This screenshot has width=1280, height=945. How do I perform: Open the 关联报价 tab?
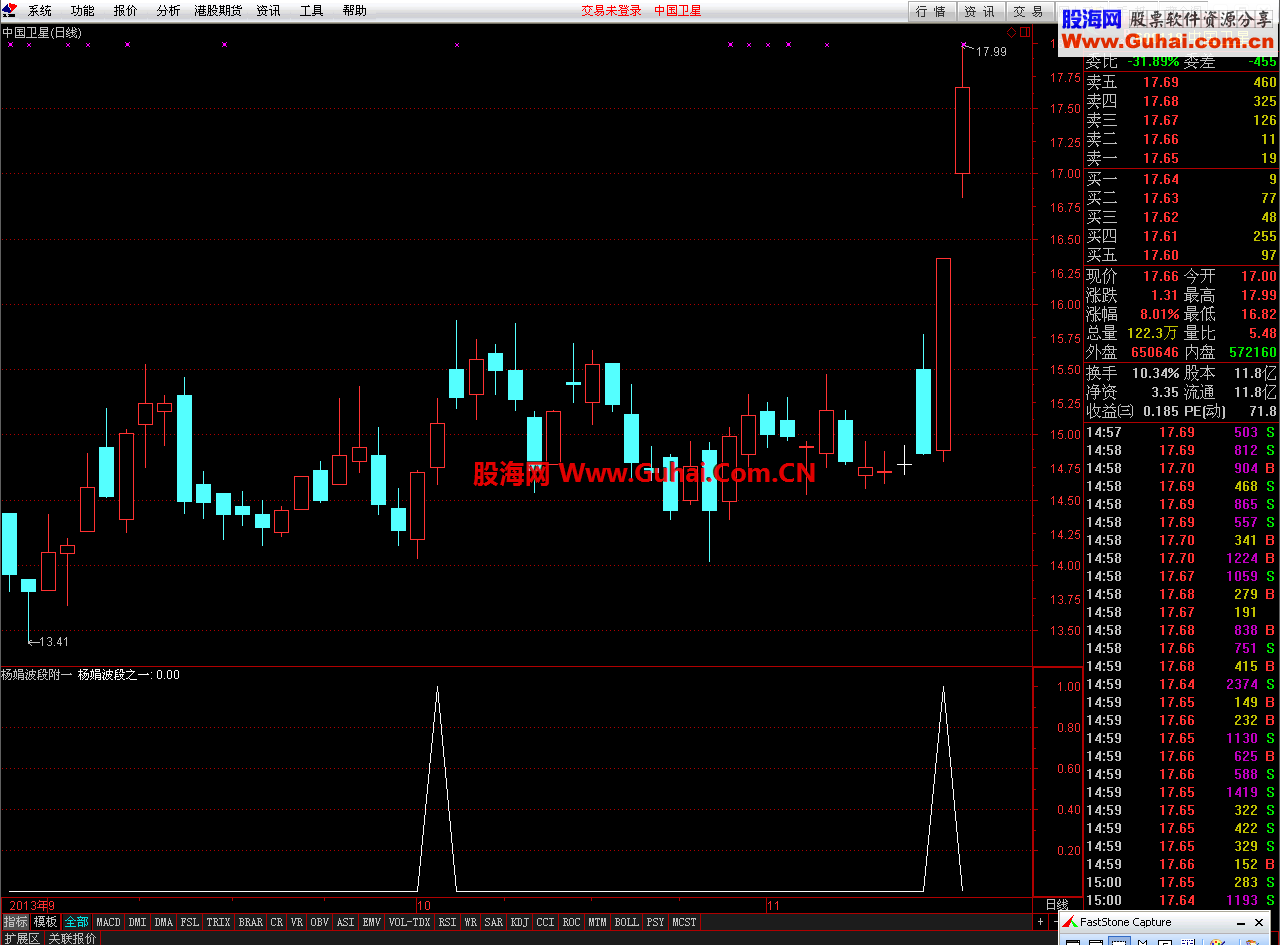point(72,938)
